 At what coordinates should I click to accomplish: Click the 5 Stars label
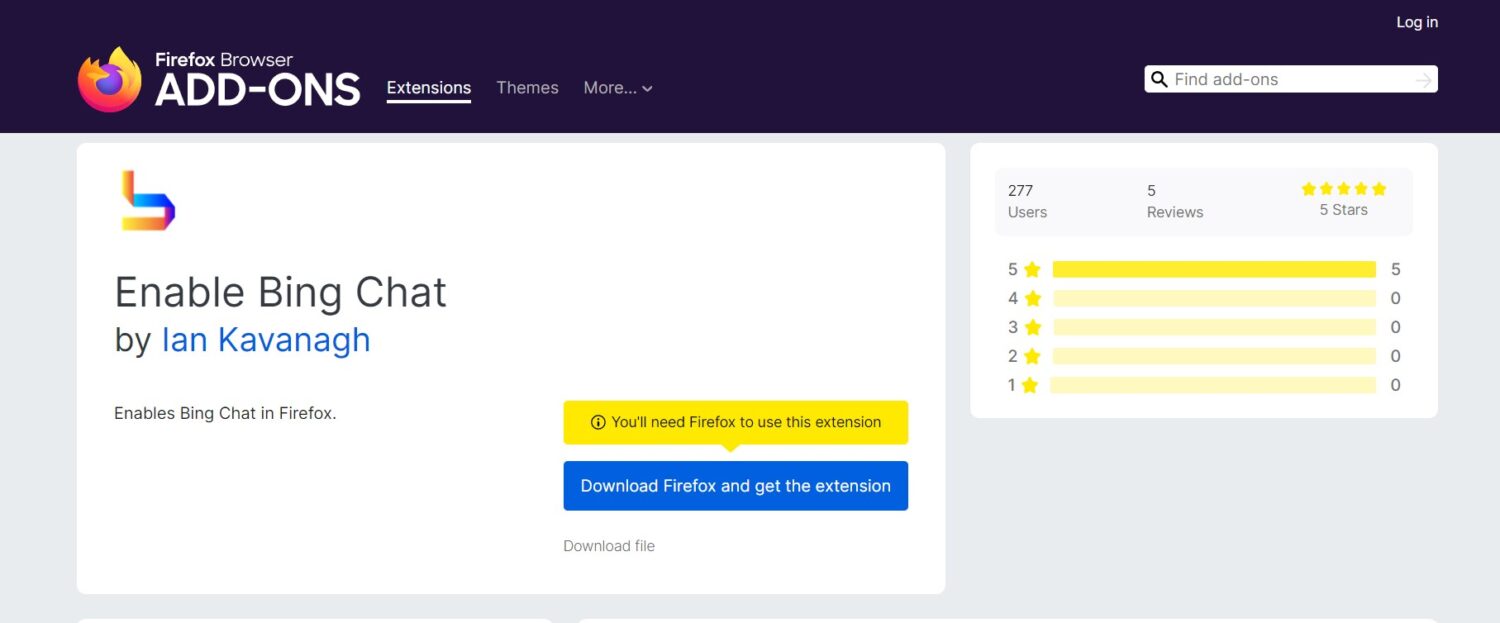coord(1343,210)
